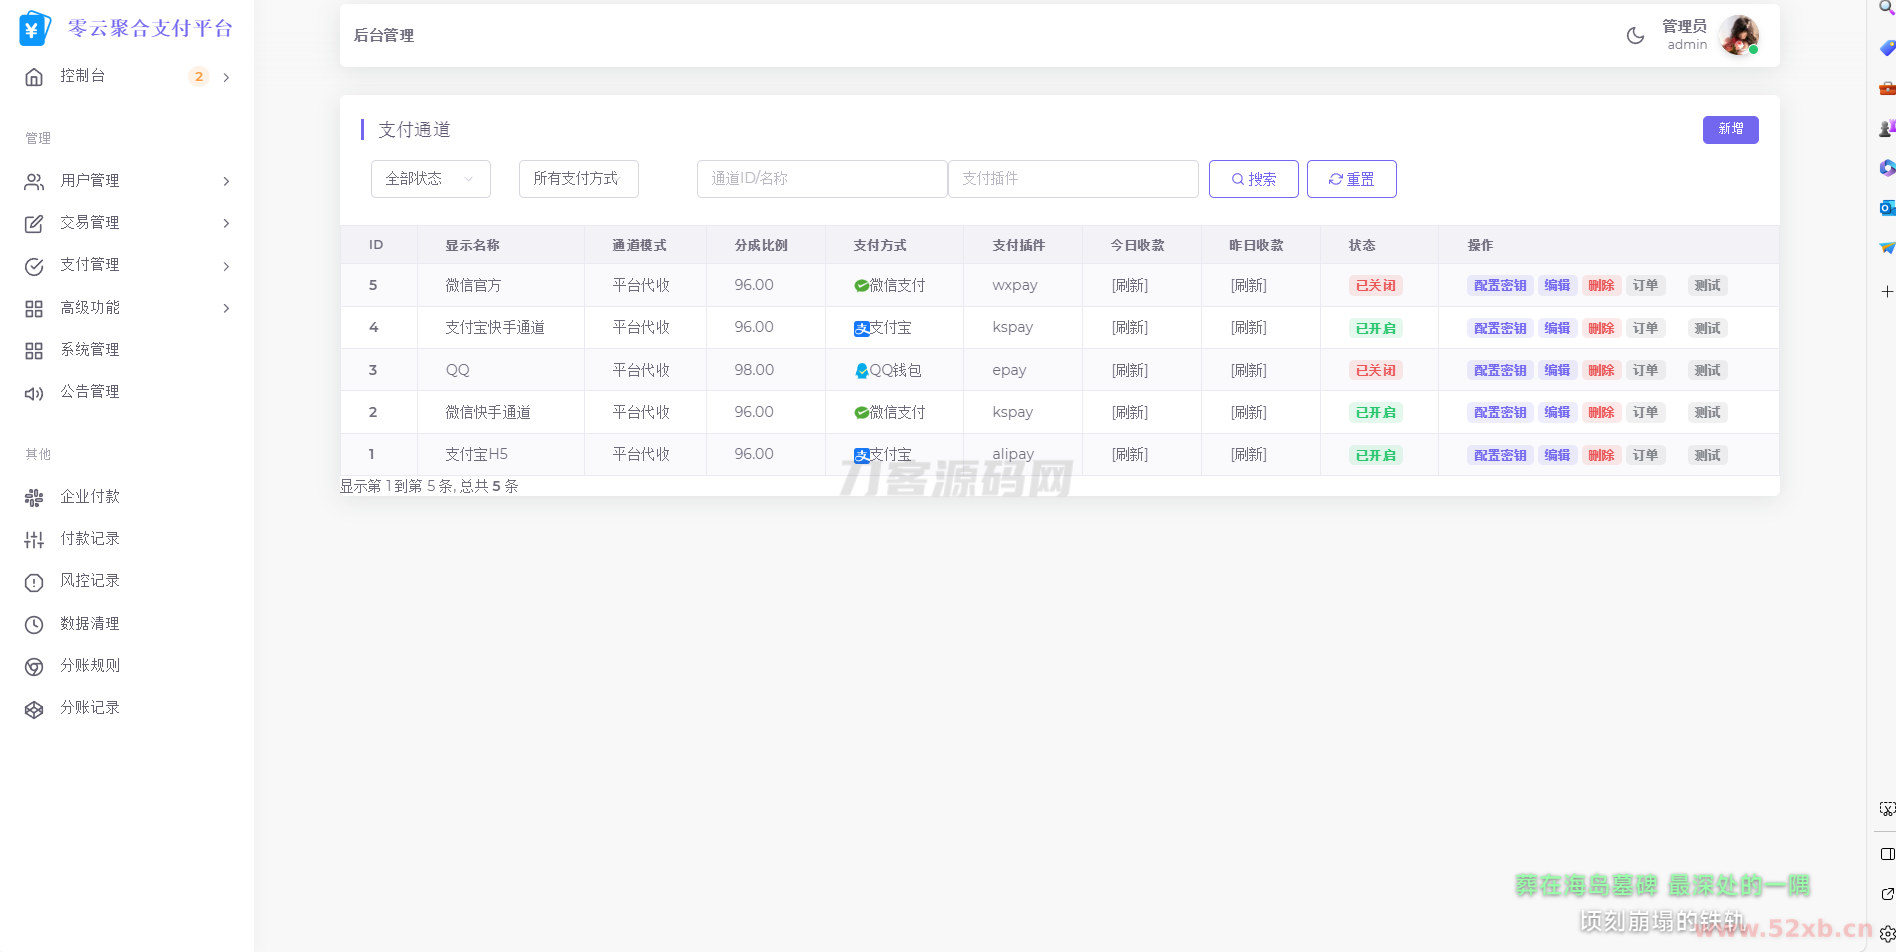Click the 公告管理 speaker icon
Screen dimensions: 1896x952
tap(34, 393)
